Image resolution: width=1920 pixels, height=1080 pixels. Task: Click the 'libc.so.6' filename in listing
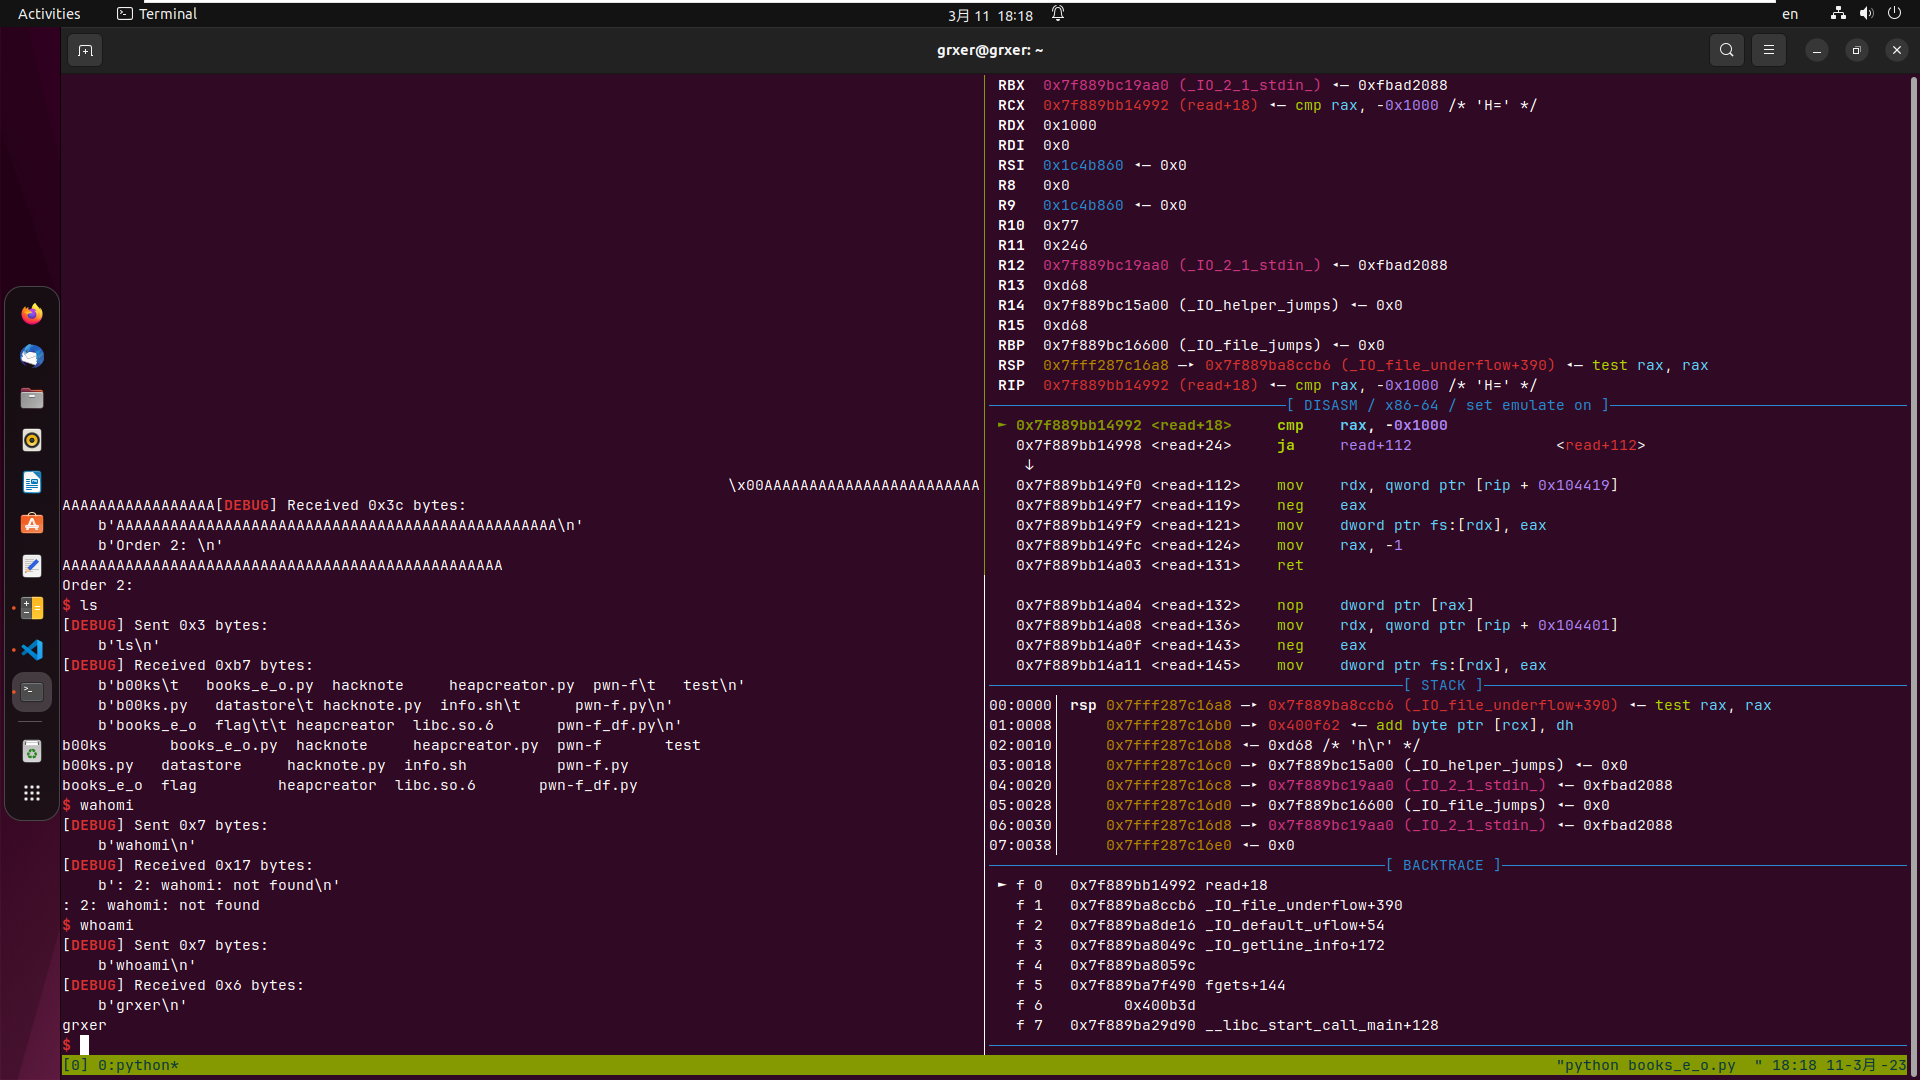435,785
